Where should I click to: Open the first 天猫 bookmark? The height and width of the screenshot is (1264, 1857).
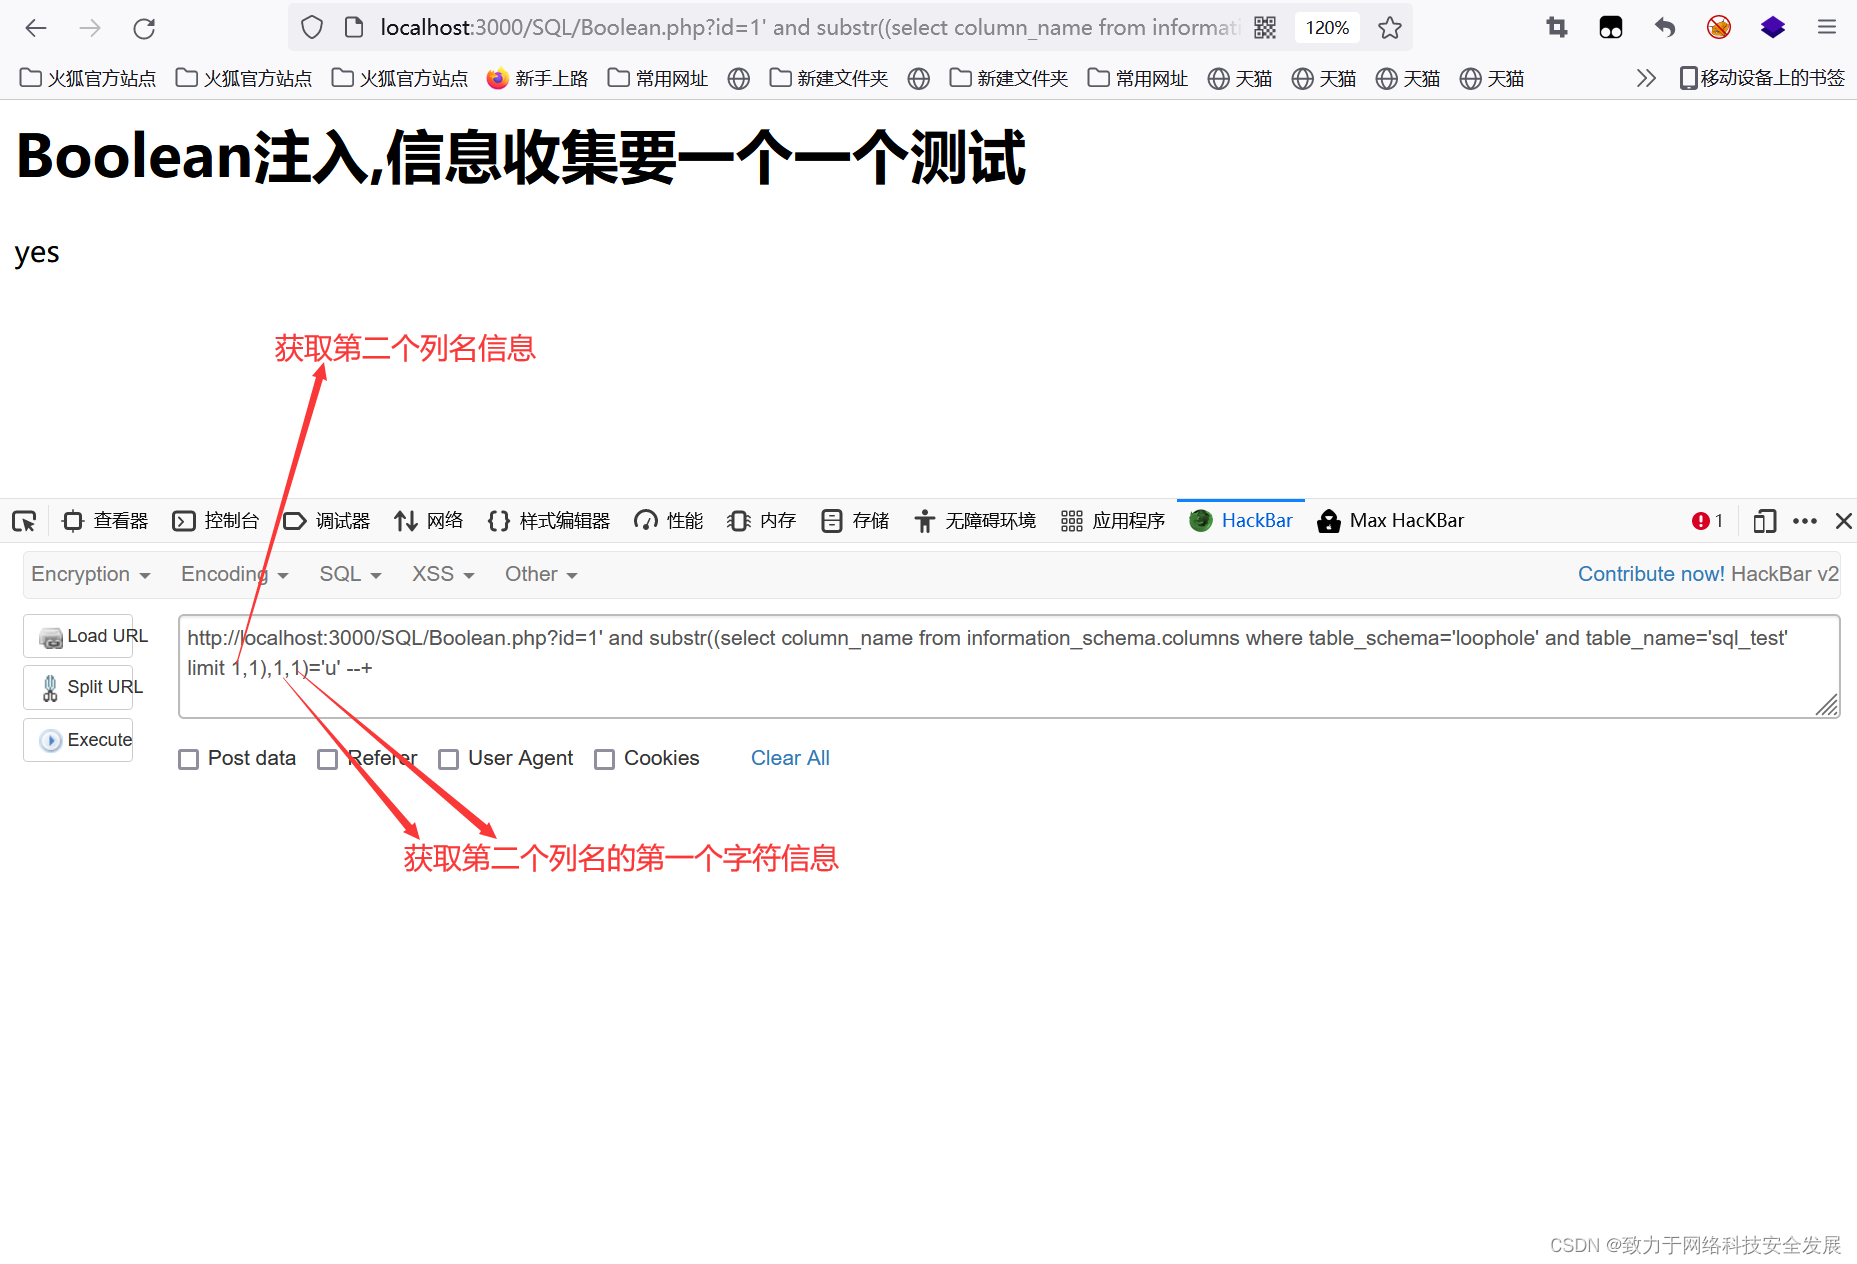pos(1240,78)
